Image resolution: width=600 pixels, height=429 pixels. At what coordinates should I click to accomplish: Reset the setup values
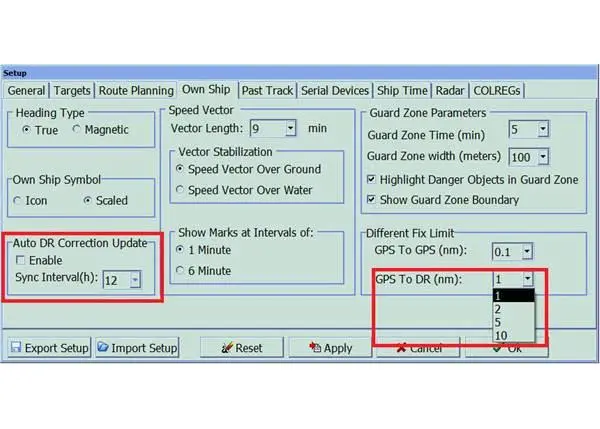[242, 347]
